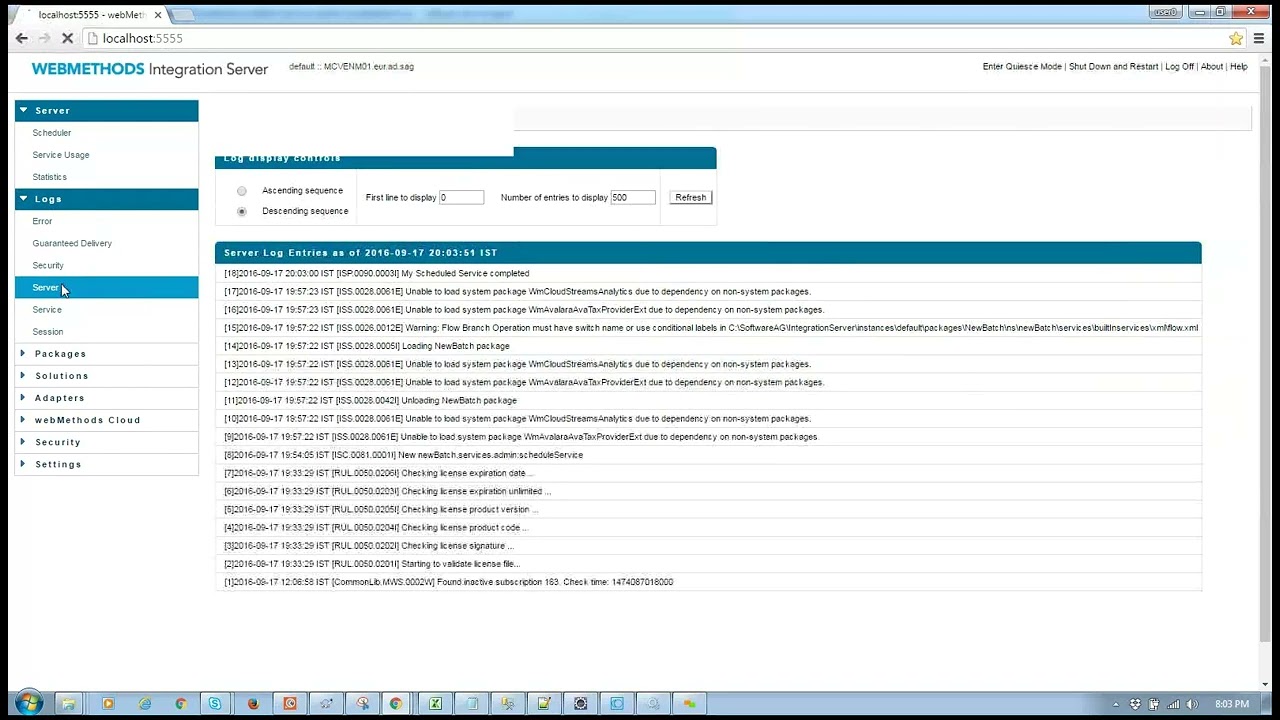Click Number of entries to display field
Screen dimensions: 1280x720
633,198
